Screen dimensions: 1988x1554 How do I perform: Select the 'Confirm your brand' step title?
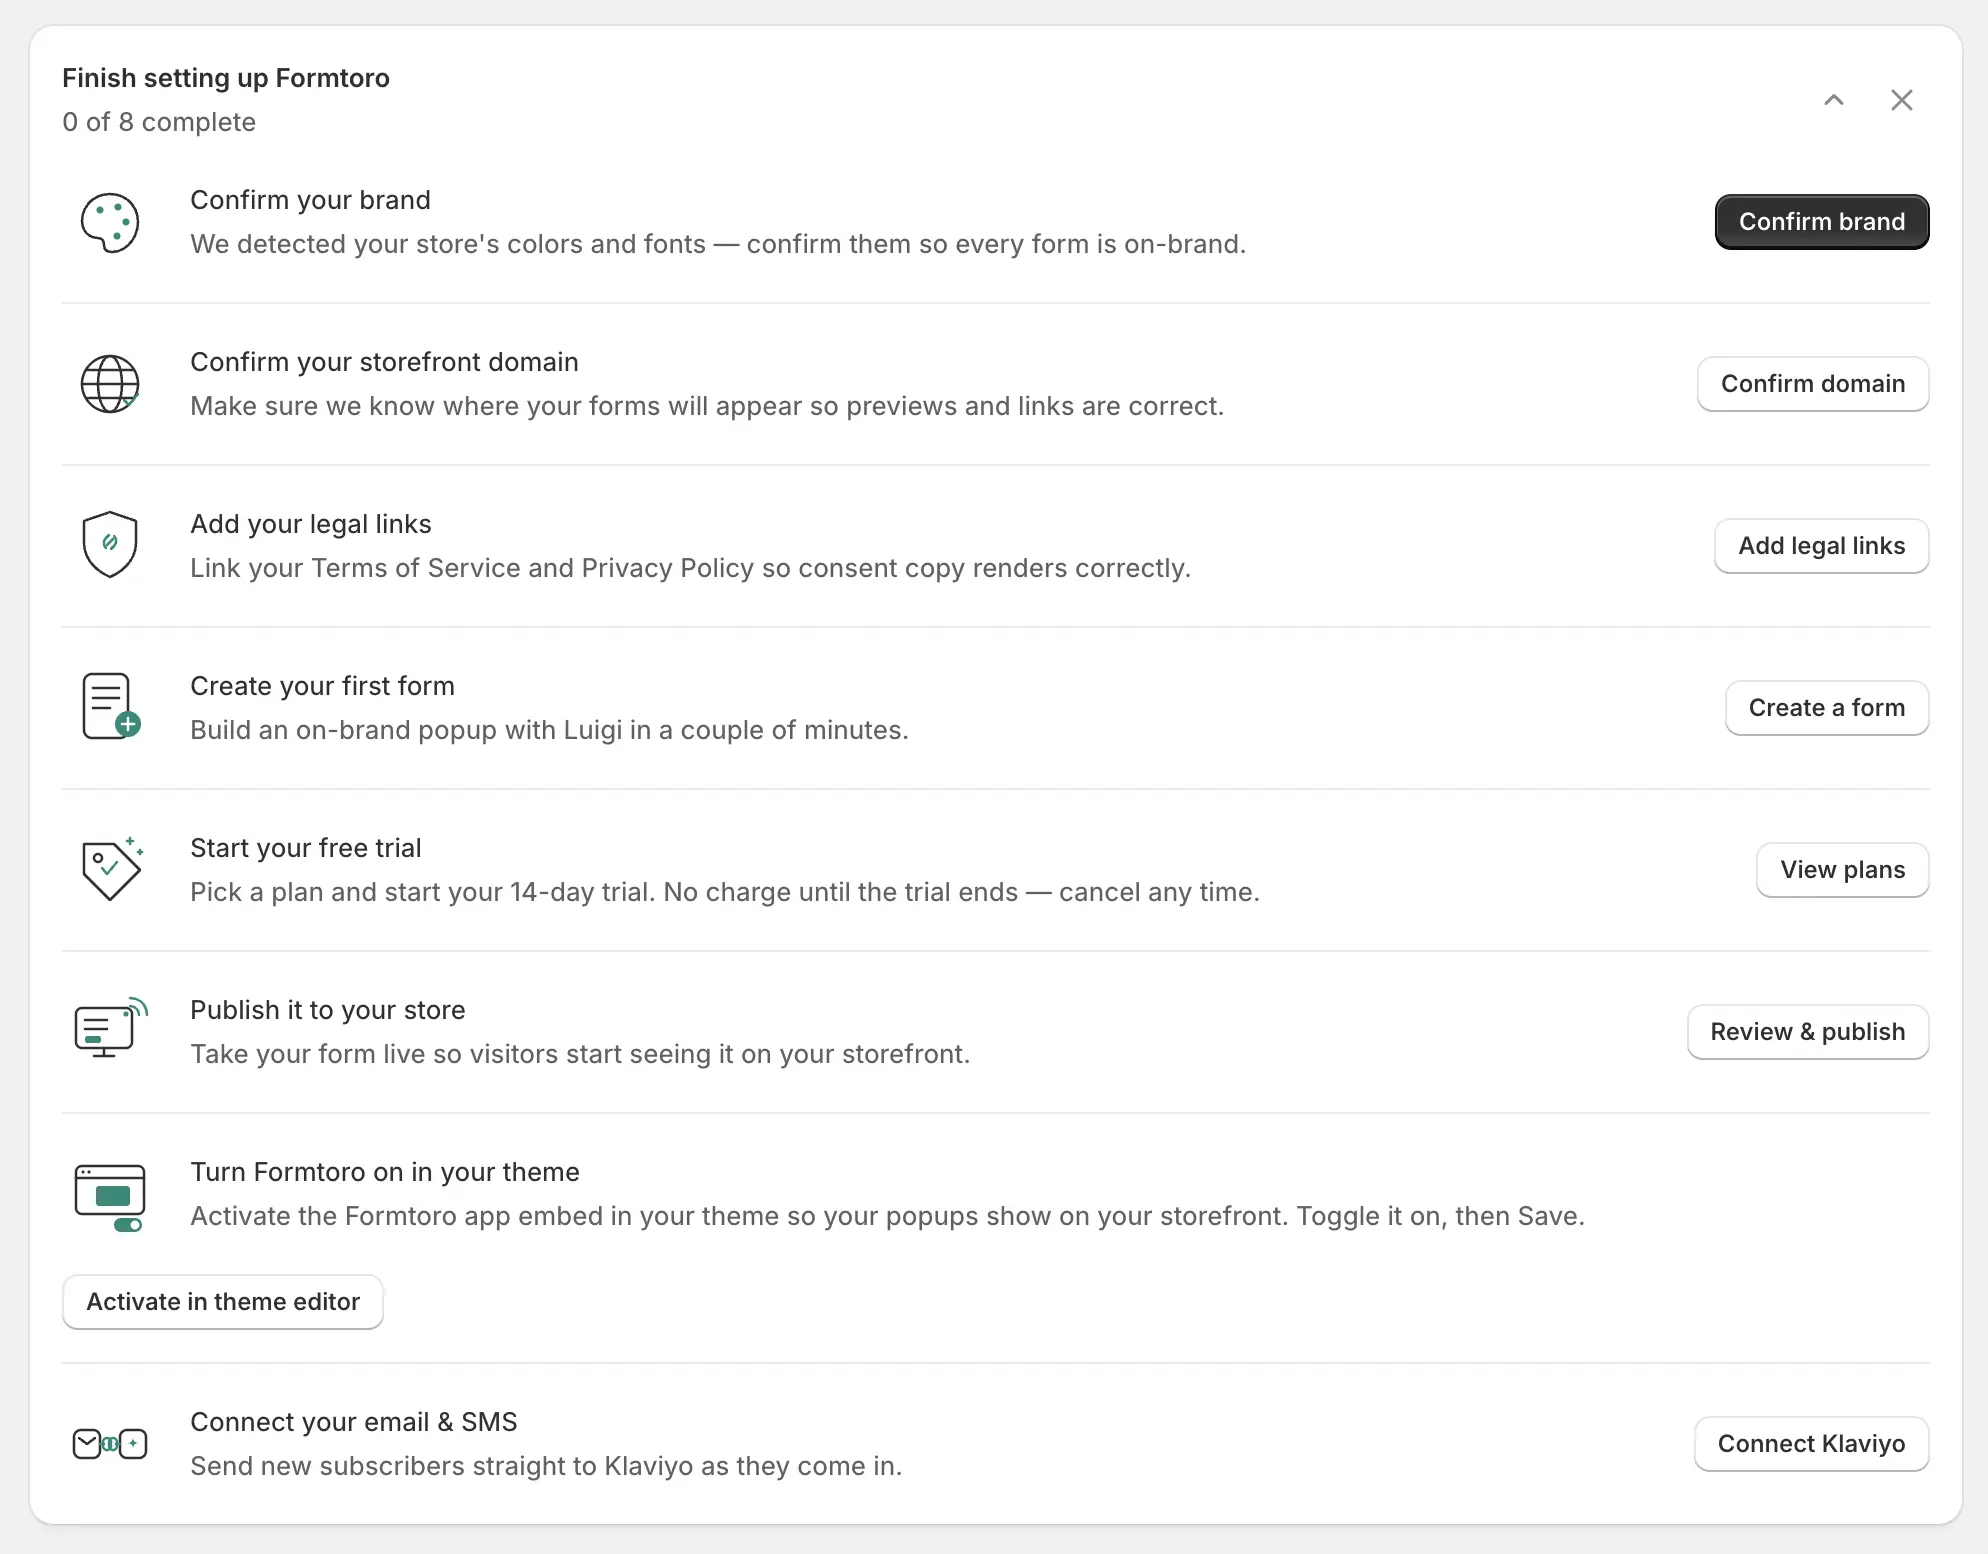pyautogui.click(x=310, y=200)
